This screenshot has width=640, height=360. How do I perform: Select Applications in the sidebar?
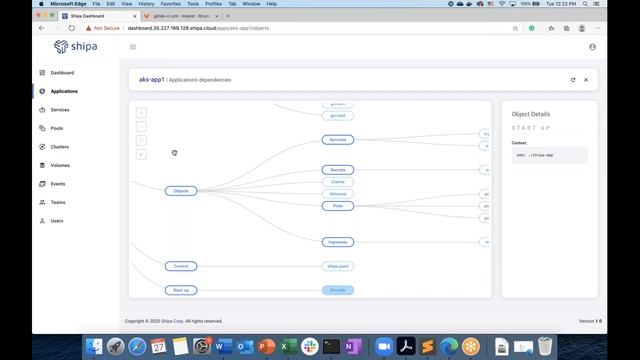pyautogui.click(x=64, y=91)
